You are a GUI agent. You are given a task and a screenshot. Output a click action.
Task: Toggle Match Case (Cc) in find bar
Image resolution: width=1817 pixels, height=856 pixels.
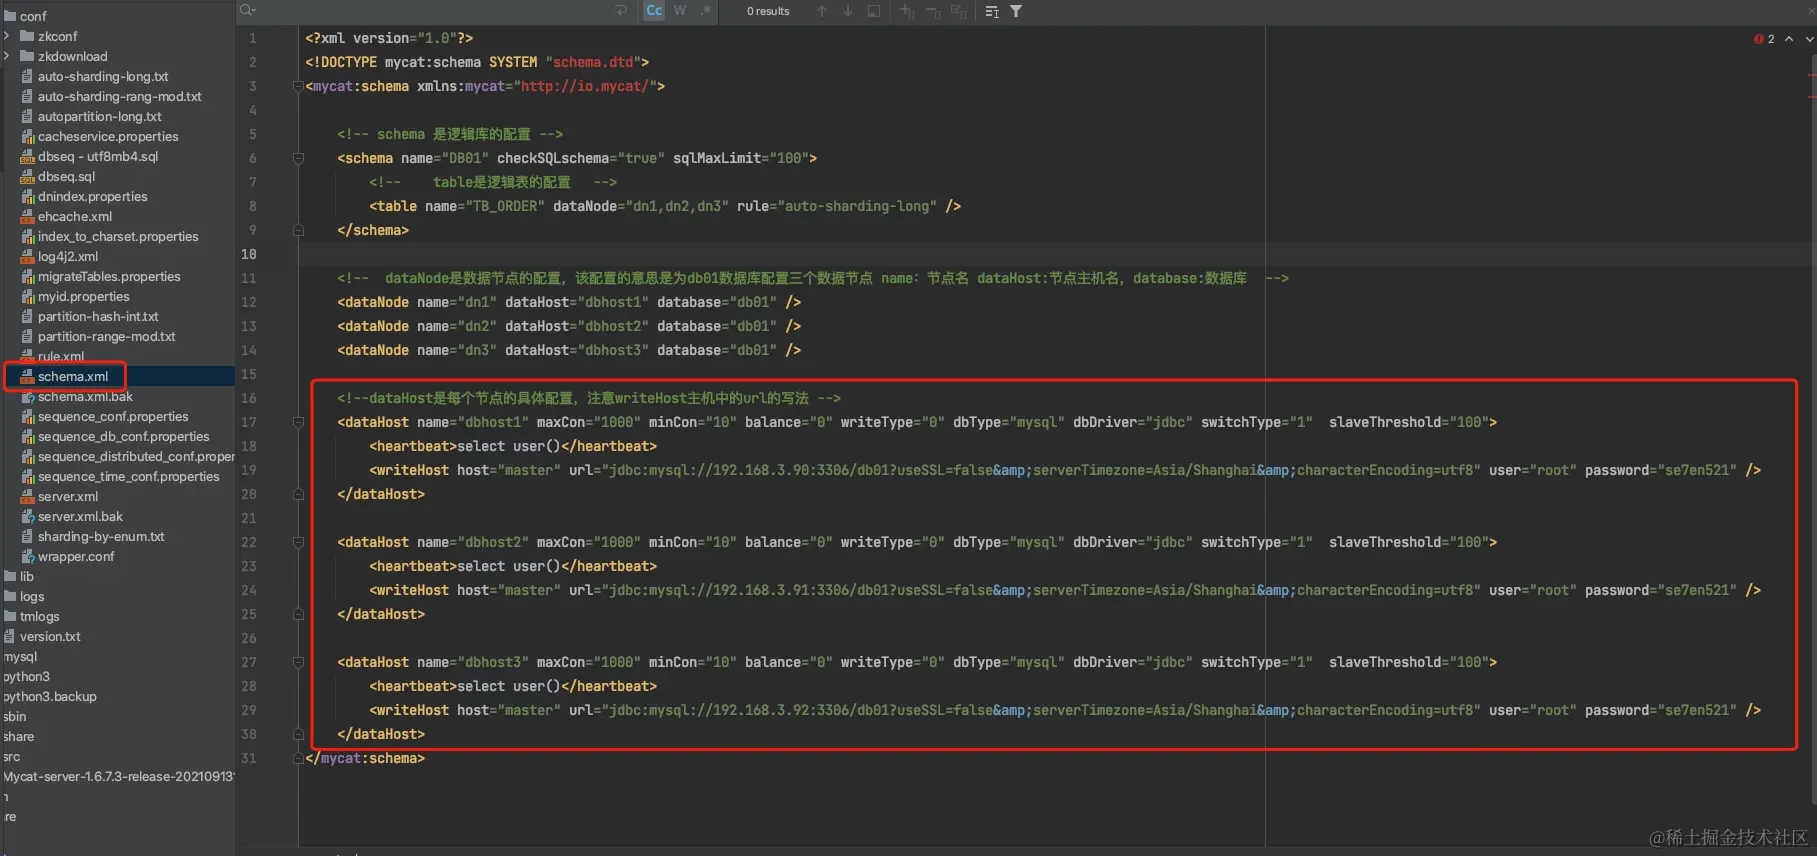654,11
